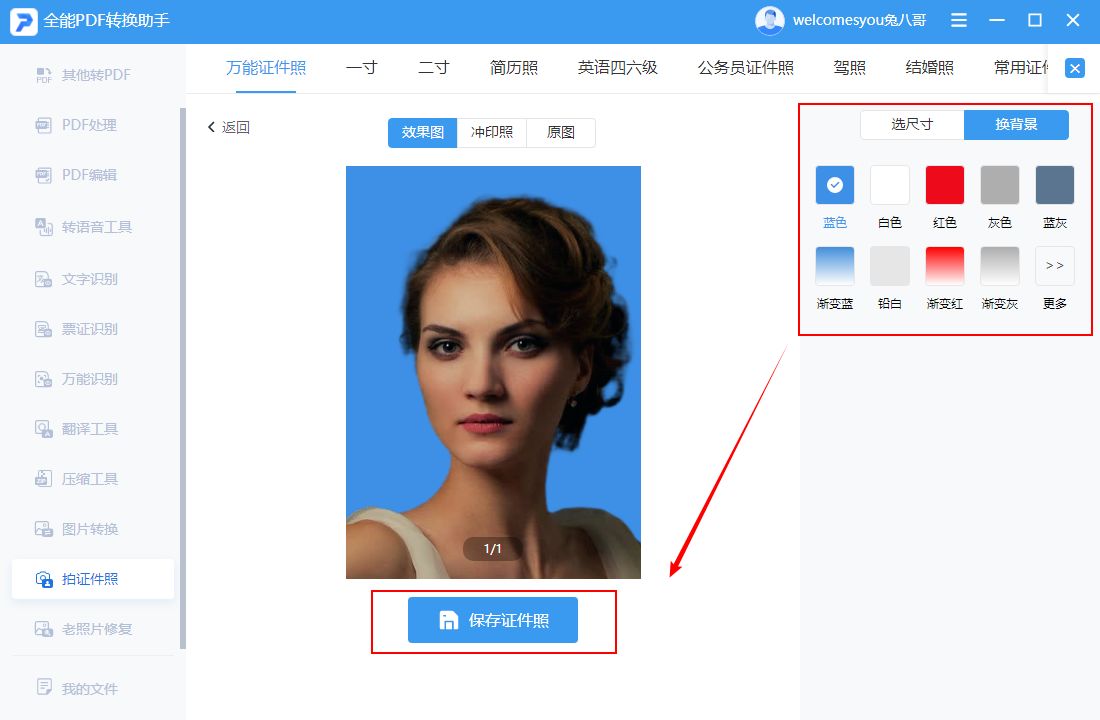
Task: Click the 蓝色 swatch label text
Action: pos(835,222)
